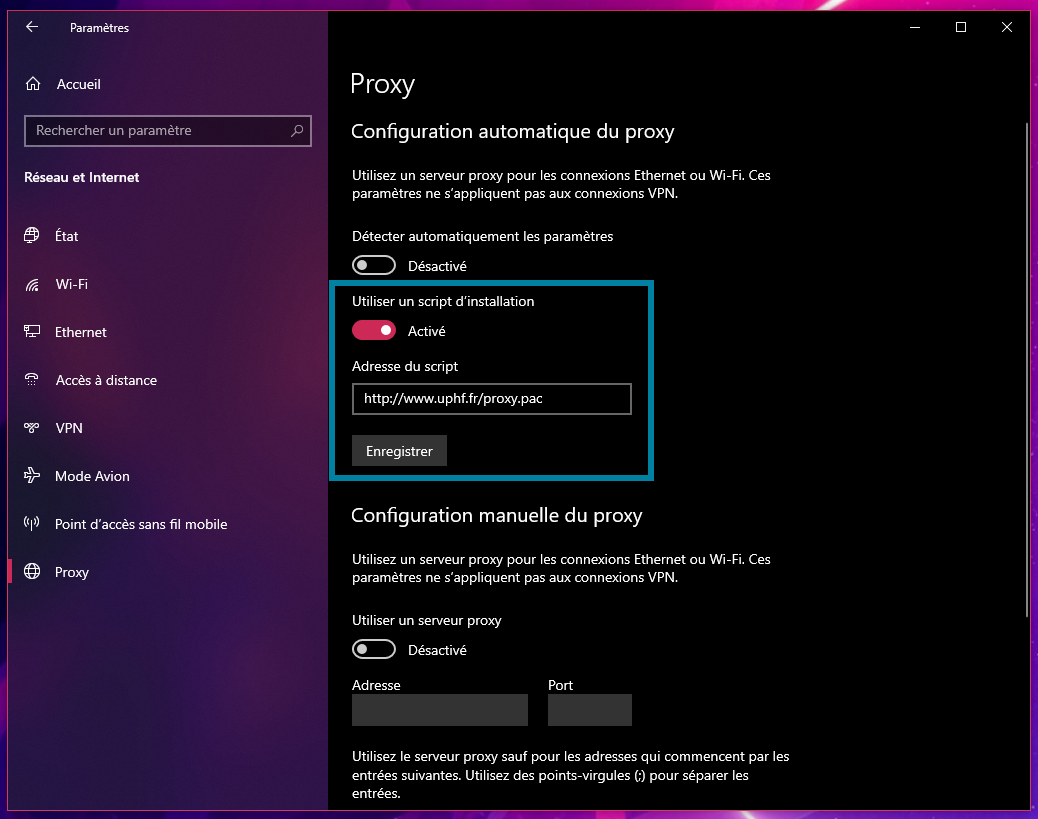Click the Accueil home icon
This screenshot has width=1038, height=819.
31,84
